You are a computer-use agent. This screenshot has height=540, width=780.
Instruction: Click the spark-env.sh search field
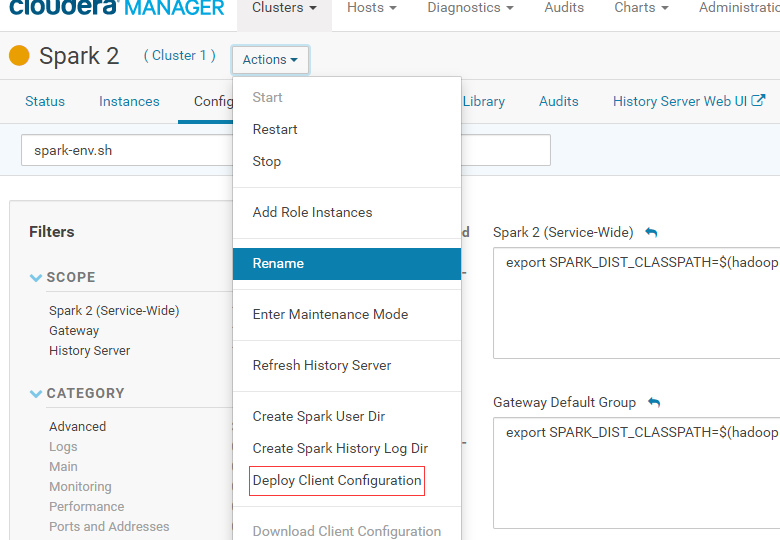click(x=286, y=150)
